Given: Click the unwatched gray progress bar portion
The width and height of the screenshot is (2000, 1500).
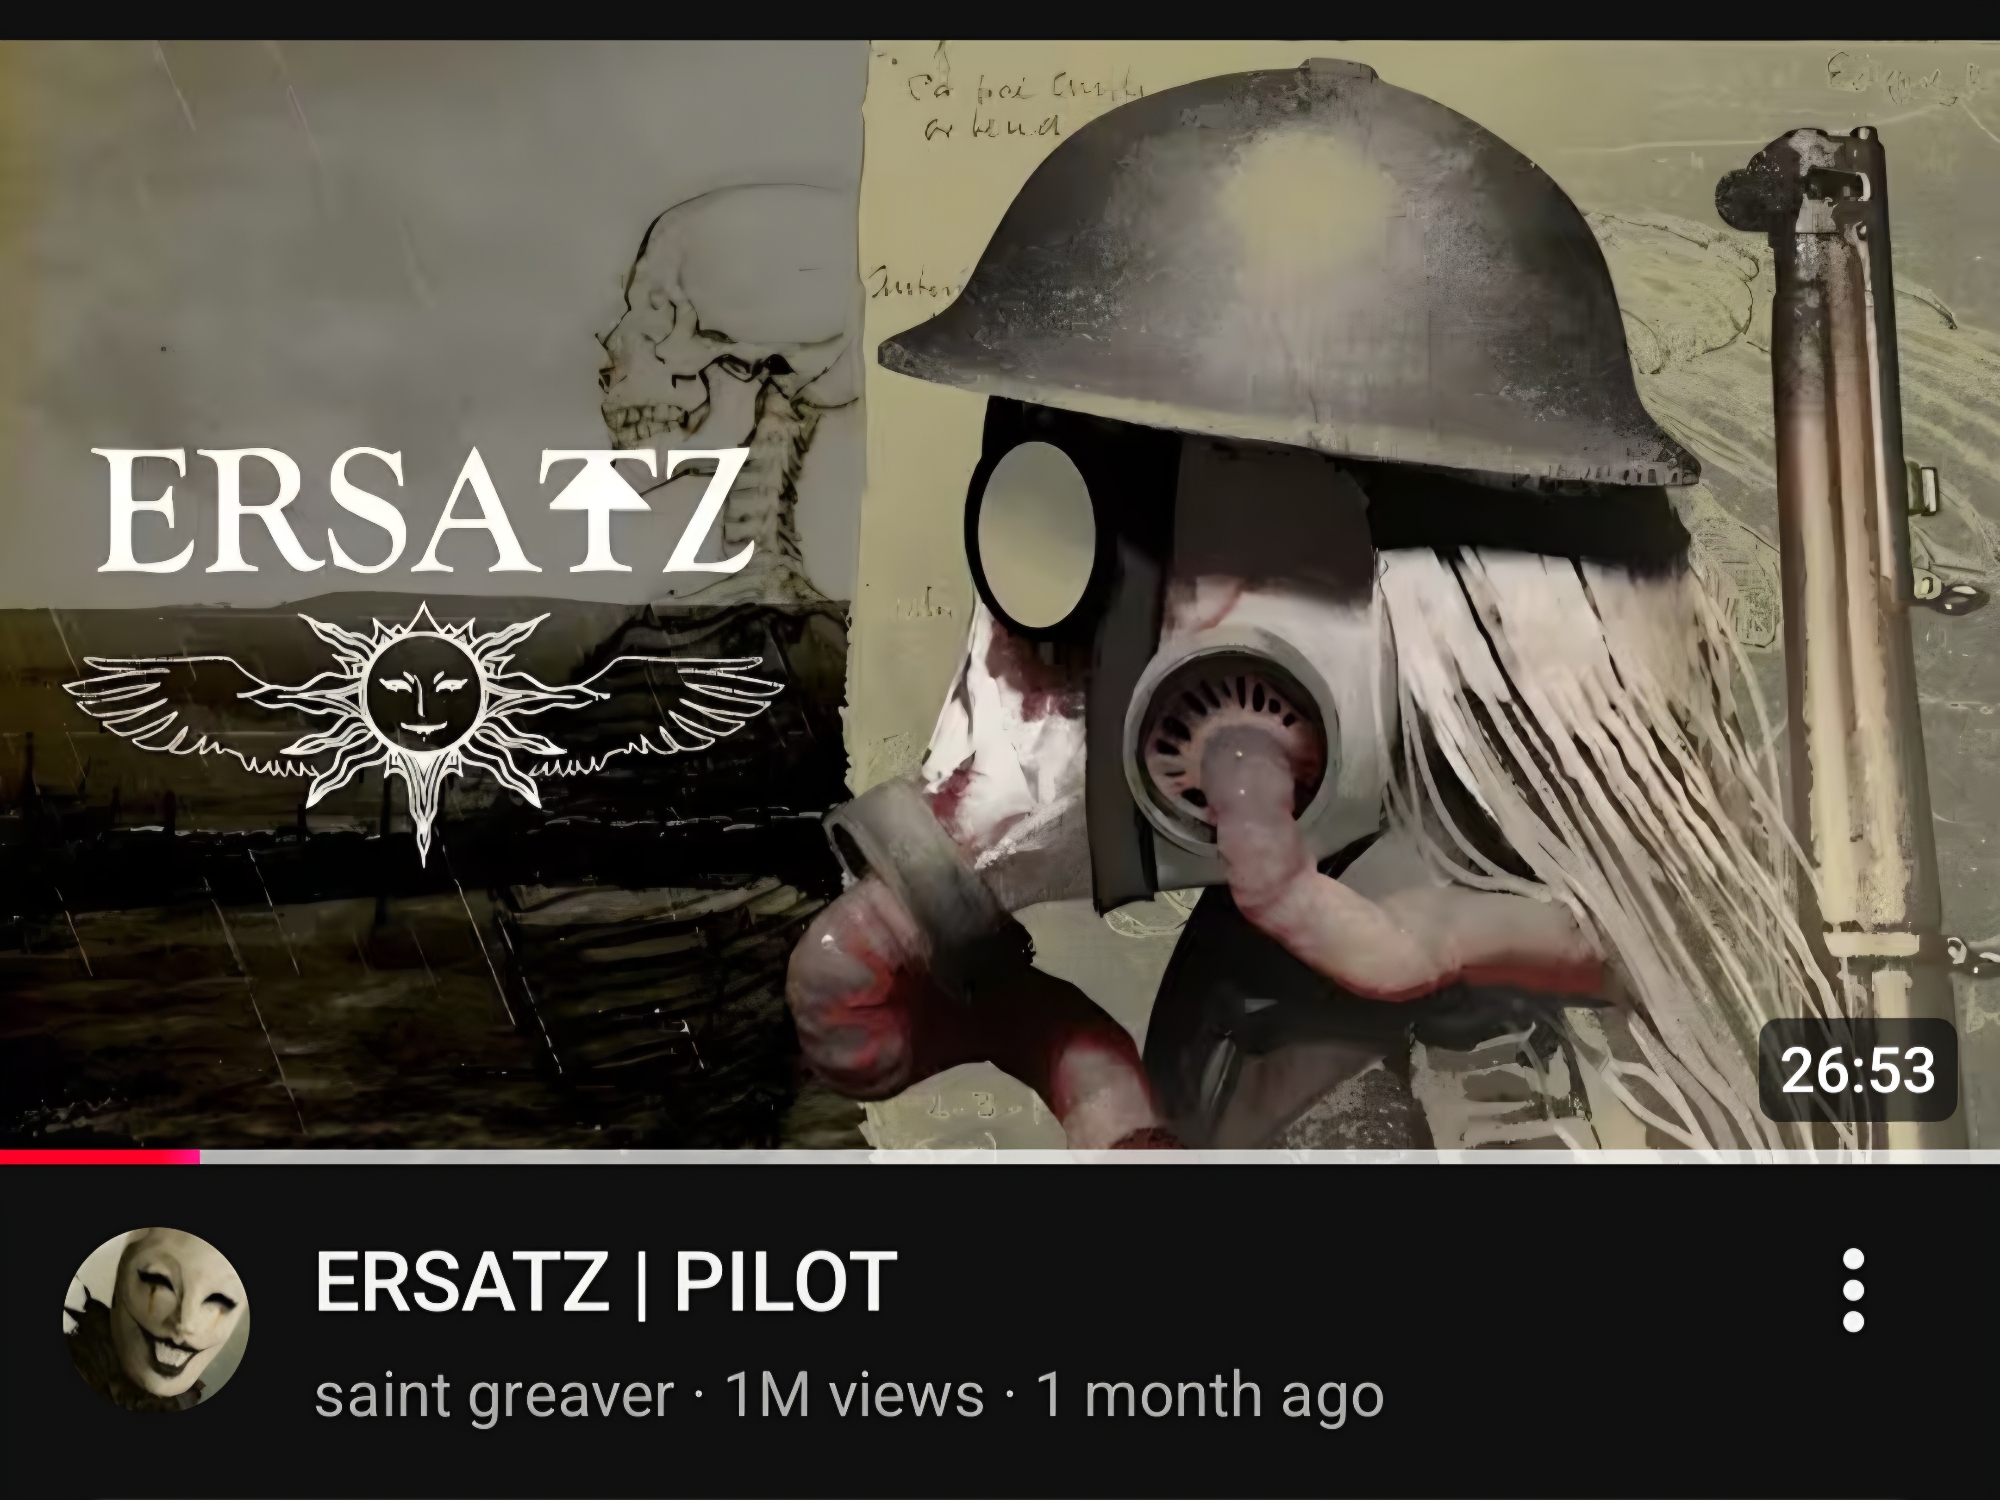Looking at the screenshot, I should pyautogui.click(x=1100, y=1157).
